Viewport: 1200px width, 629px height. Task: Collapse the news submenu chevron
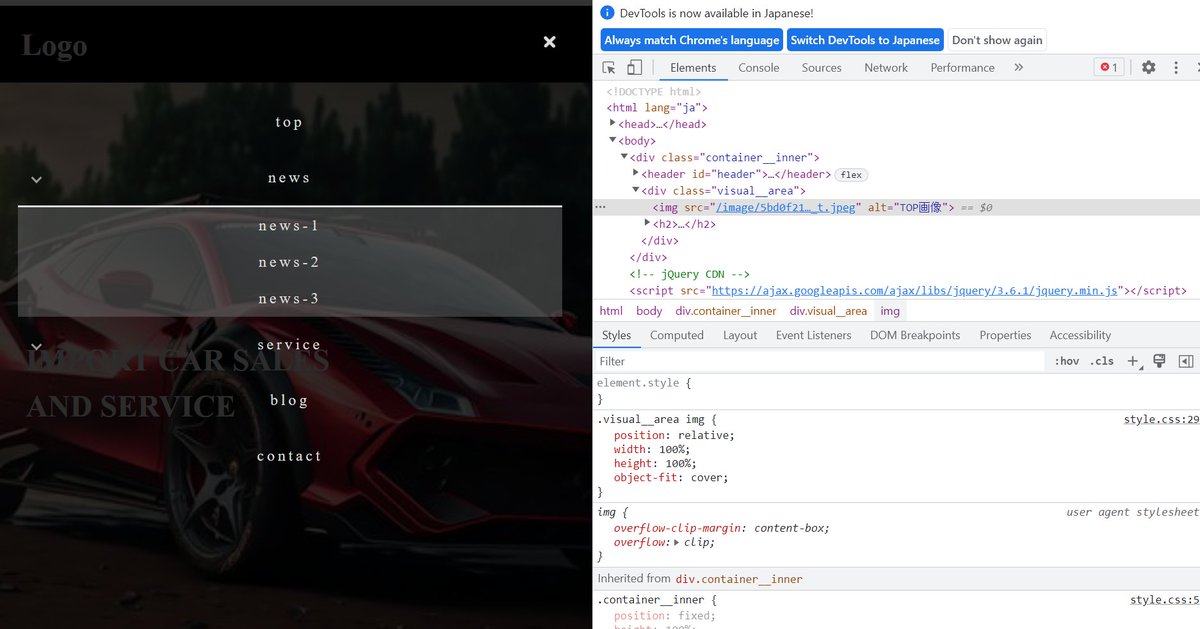[36, 180]
